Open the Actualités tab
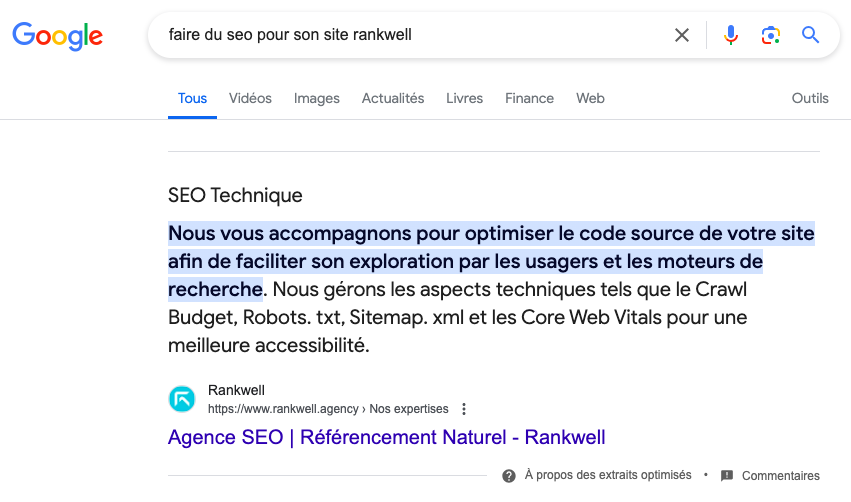851x502 pixels. (x=393, y=98)
